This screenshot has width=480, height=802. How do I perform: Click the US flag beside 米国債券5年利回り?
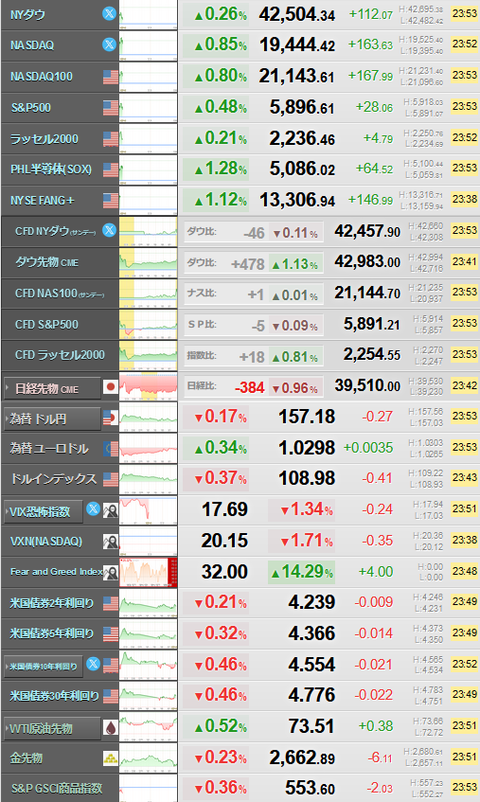(x=111, y=634)
